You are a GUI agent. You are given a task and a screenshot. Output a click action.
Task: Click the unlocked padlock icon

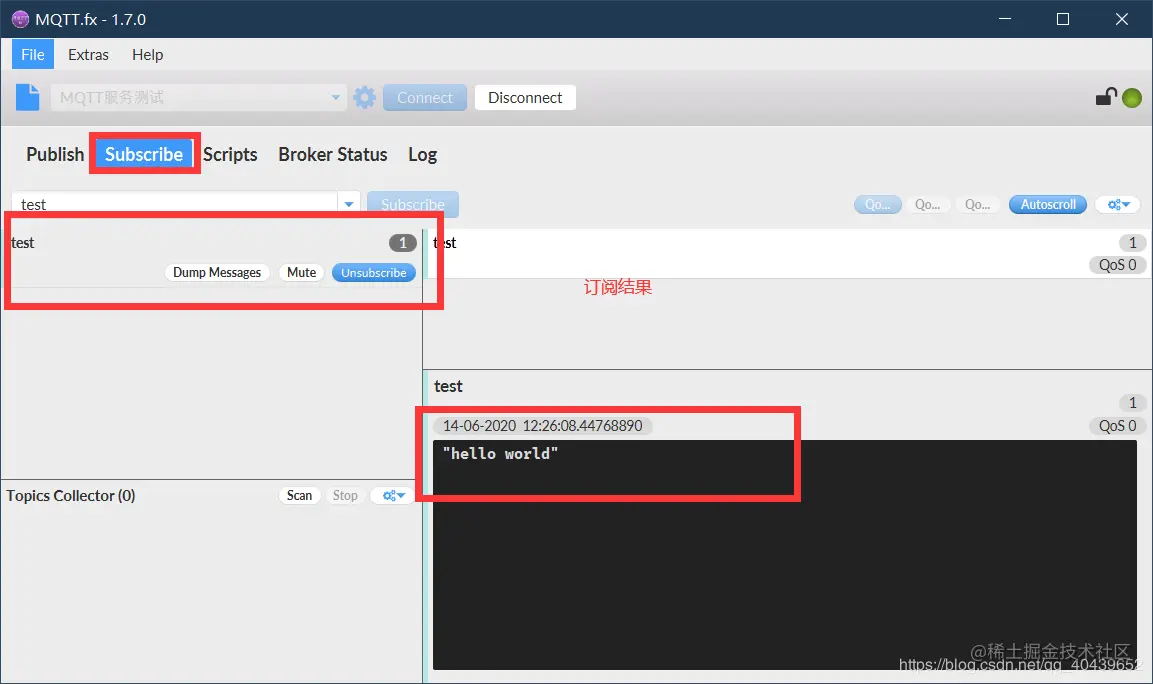click(x=1106, y=96)
